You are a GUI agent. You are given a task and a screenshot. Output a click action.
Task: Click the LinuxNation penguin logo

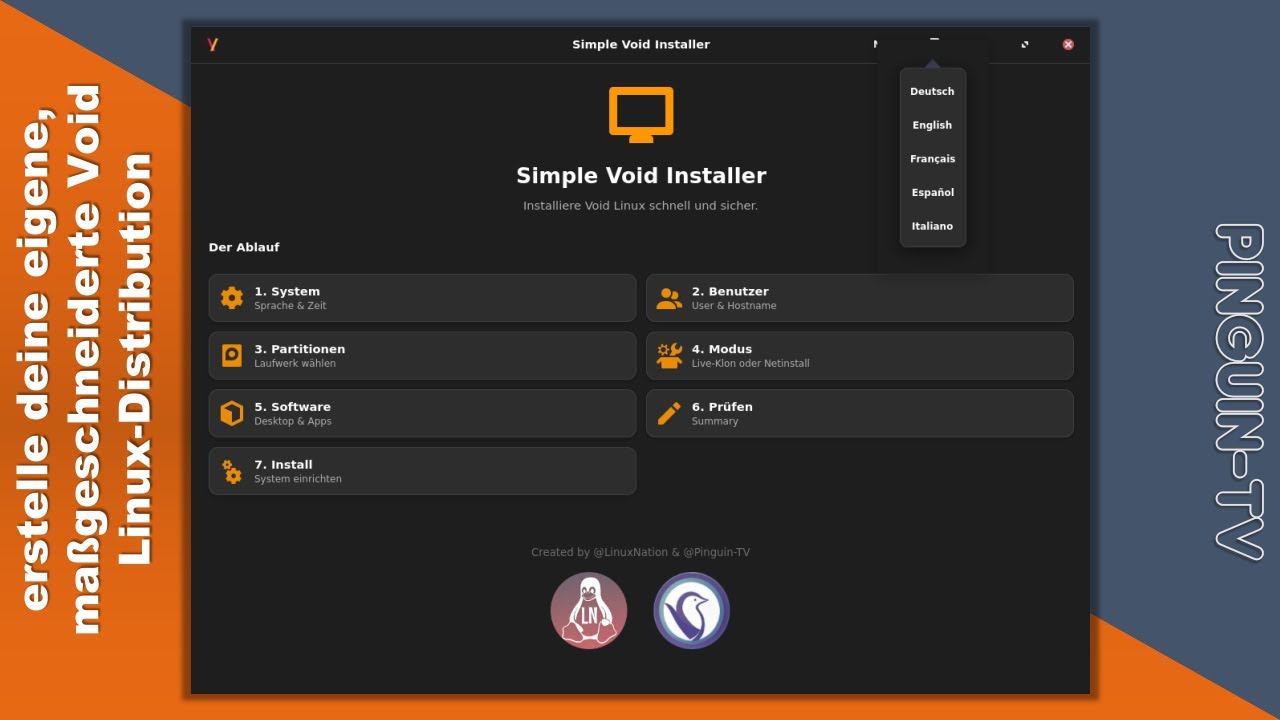tap(589, 610)
